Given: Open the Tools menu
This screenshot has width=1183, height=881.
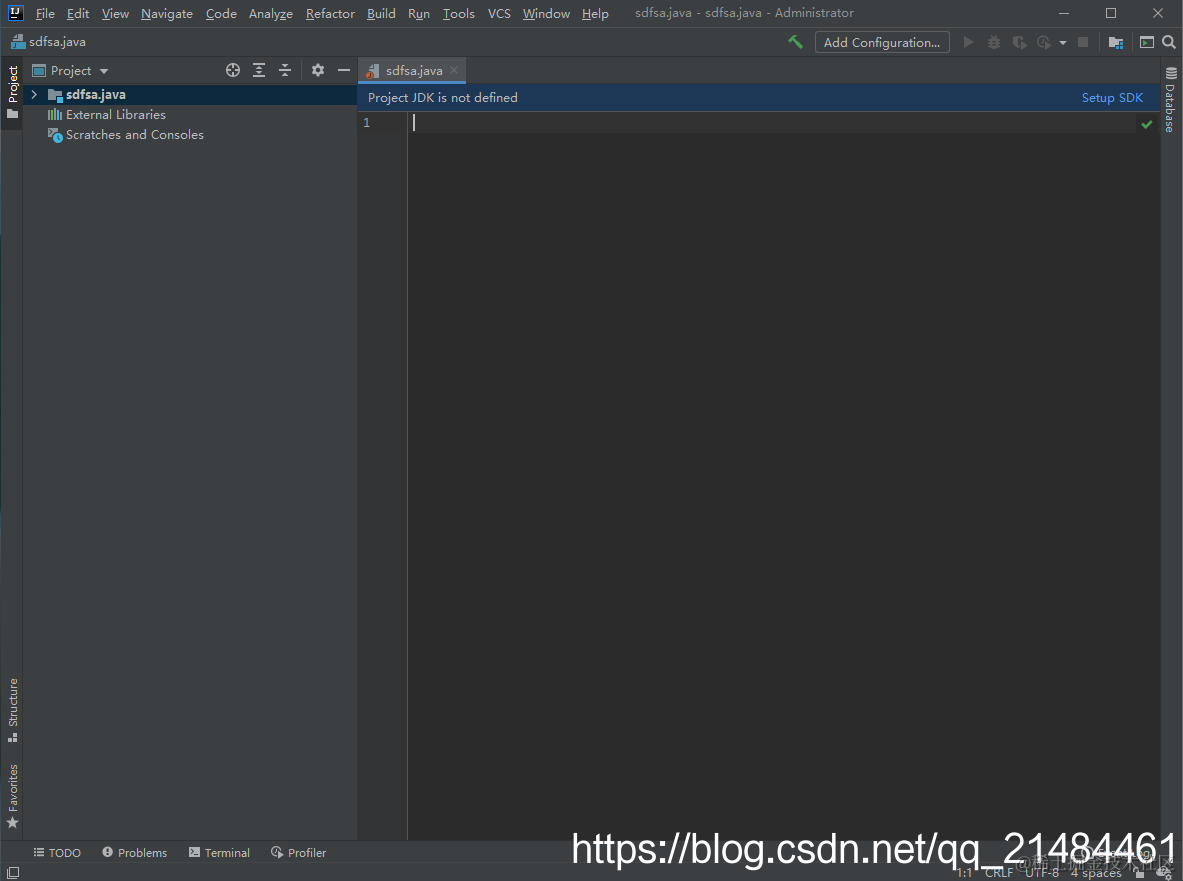Looking at the screenshot, I should click(x=459, y=14).
